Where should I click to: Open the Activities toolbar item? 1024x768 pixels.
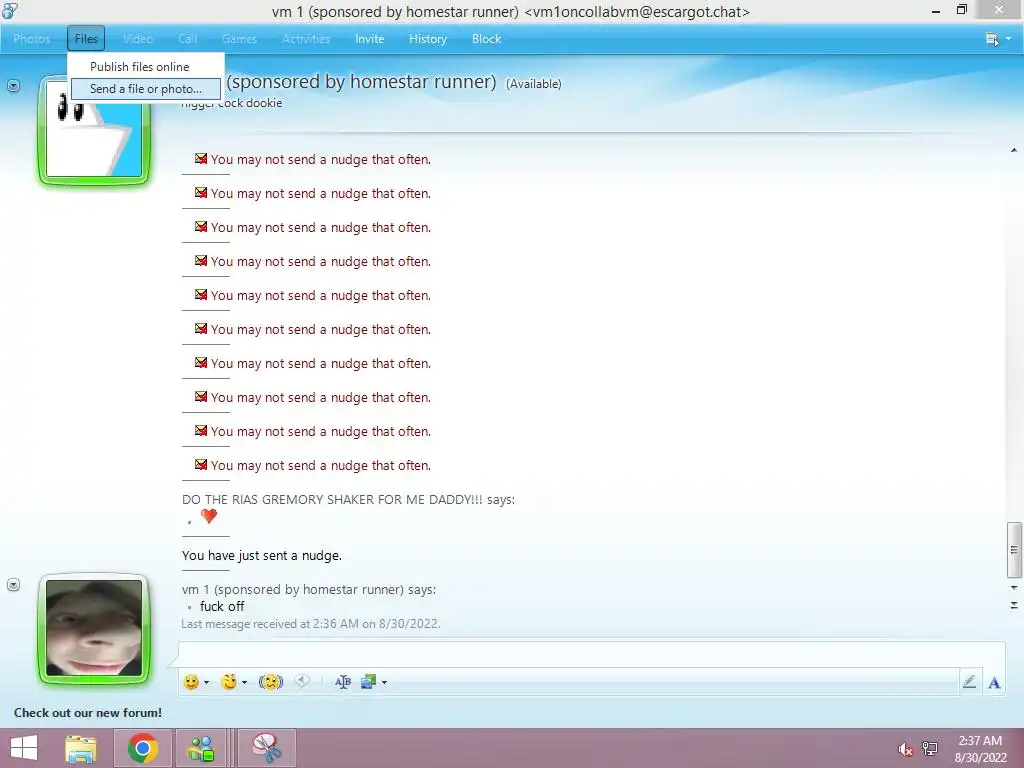click(x=306, y=39)
